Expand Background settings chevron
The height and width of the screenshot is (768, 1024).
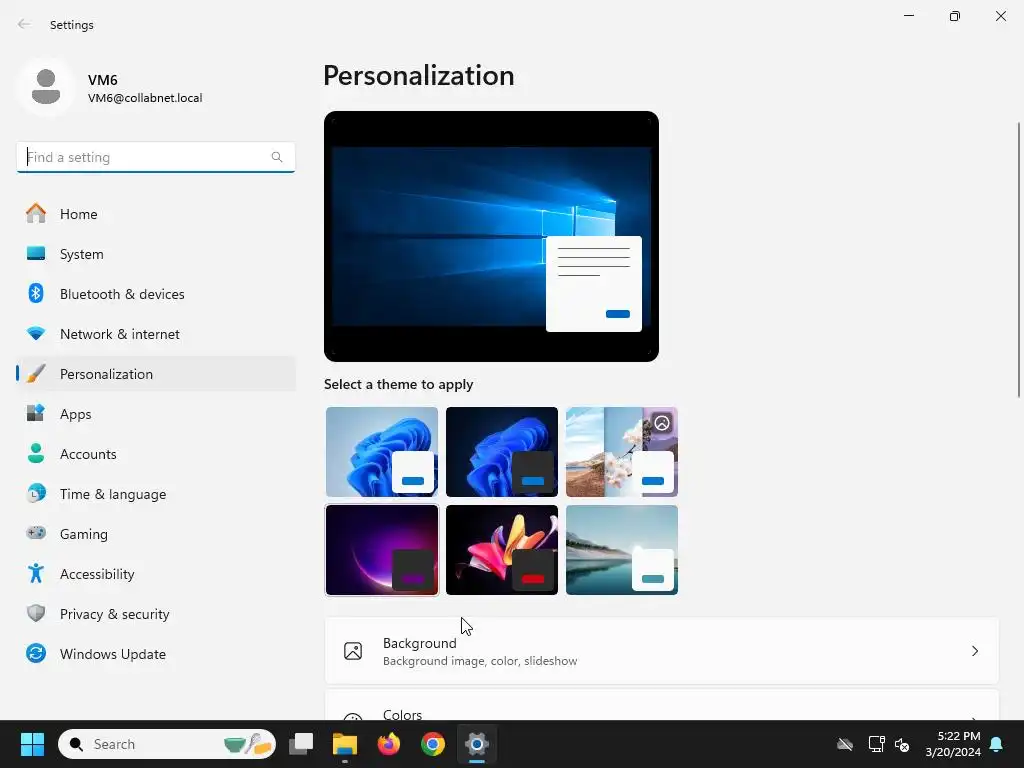coord(974,650)
